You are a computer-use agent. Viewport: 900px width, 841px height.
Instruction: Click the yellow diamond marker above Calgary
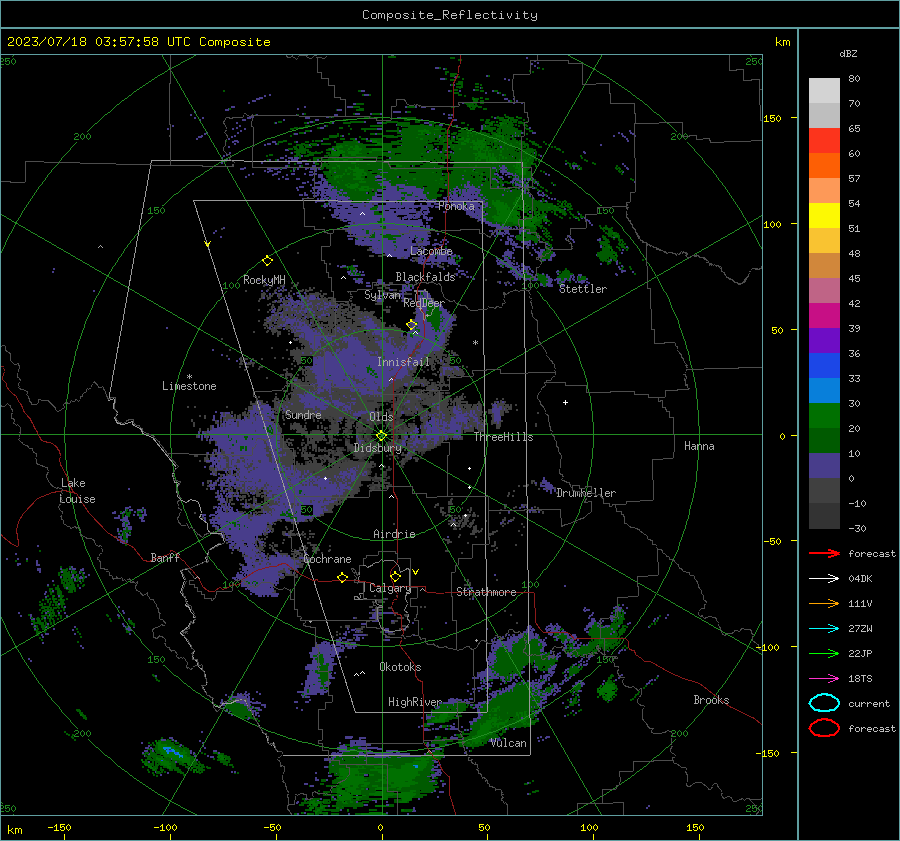pos(395,576)
